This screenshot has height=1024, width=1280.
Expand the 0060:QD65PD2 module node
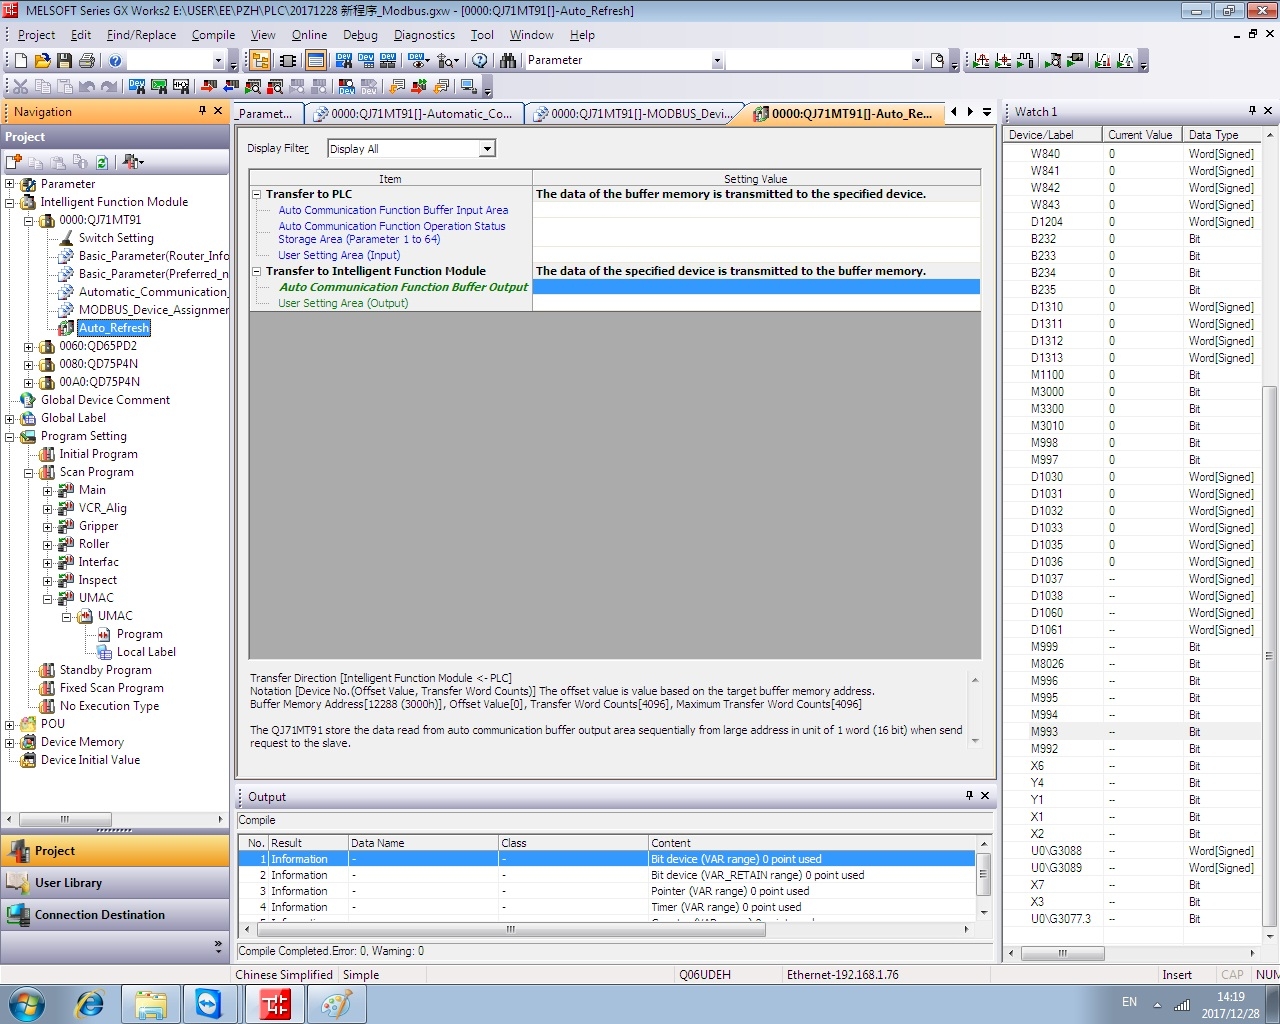[x=29, y=346]
